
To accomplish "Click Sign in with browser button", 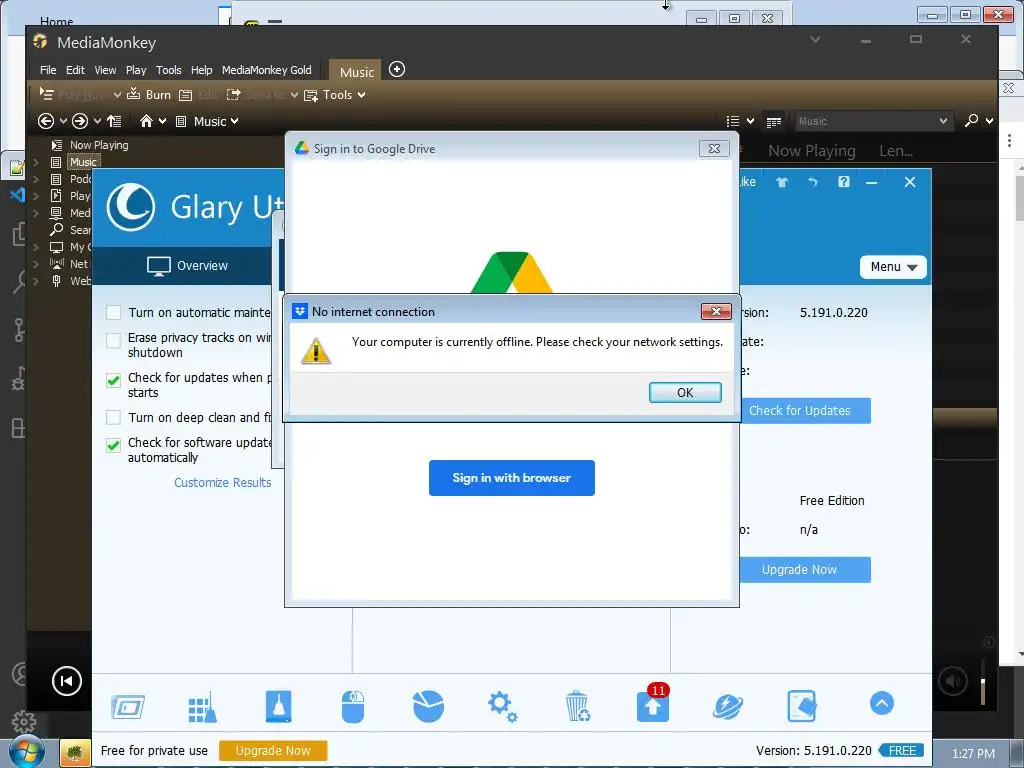I will (511, 478).
